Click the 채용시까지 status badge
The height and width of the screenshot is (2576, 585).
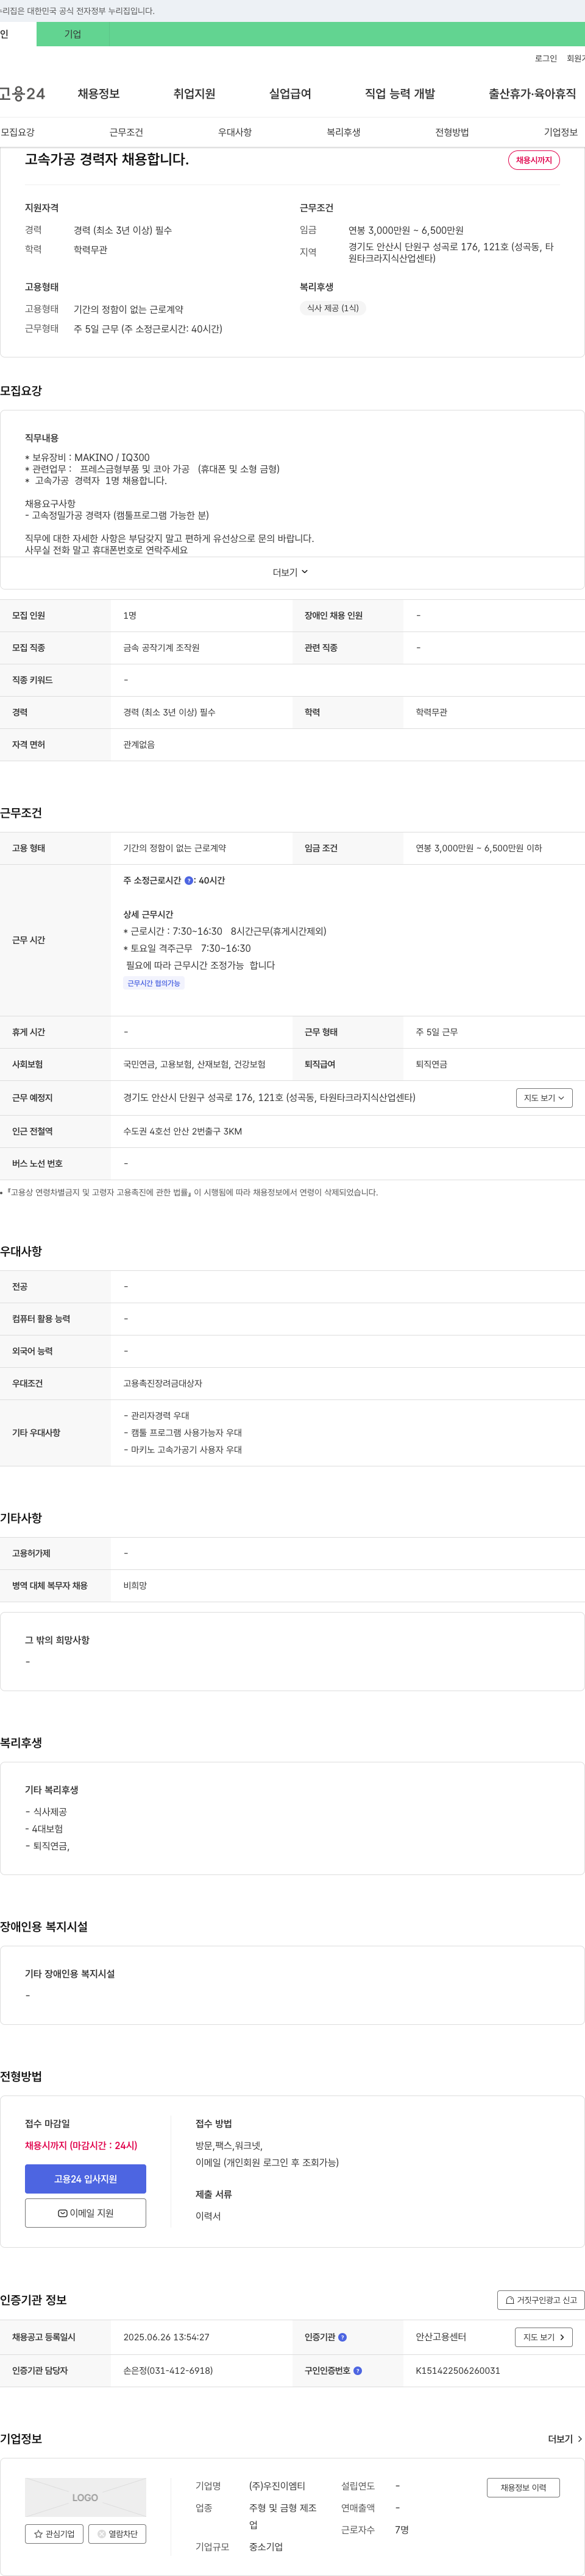pyautogui.click(x=534, y=160)
